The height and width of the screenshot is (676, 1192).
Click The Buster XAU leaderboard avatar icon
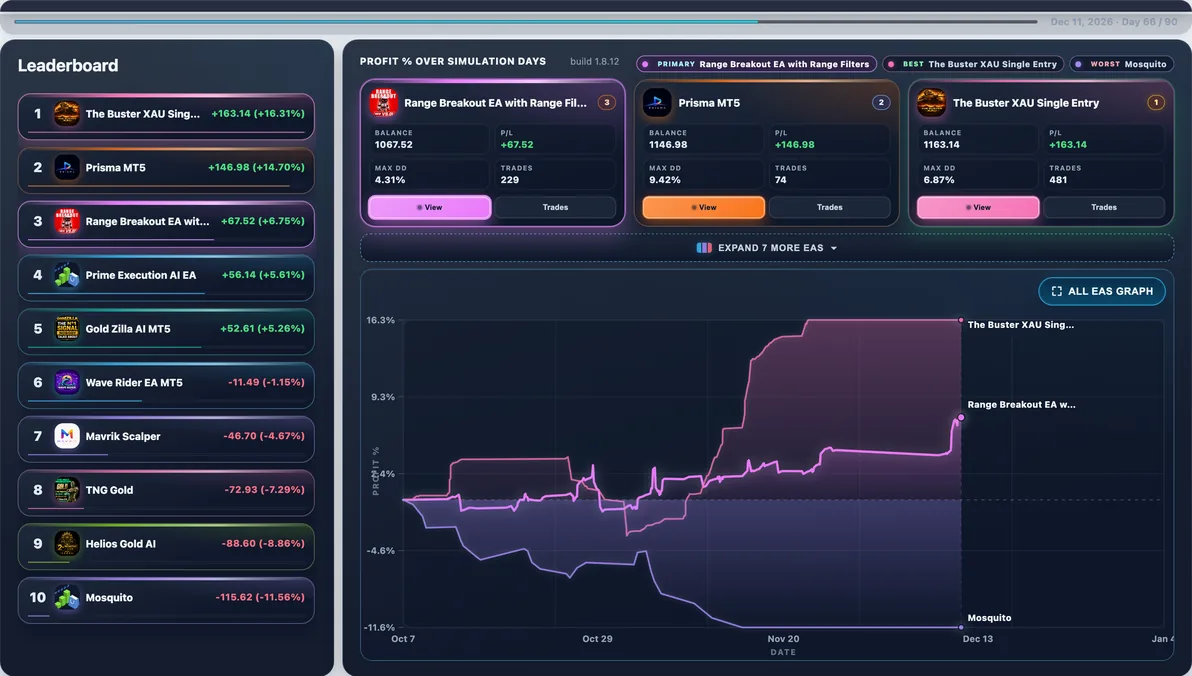point(66,114)
